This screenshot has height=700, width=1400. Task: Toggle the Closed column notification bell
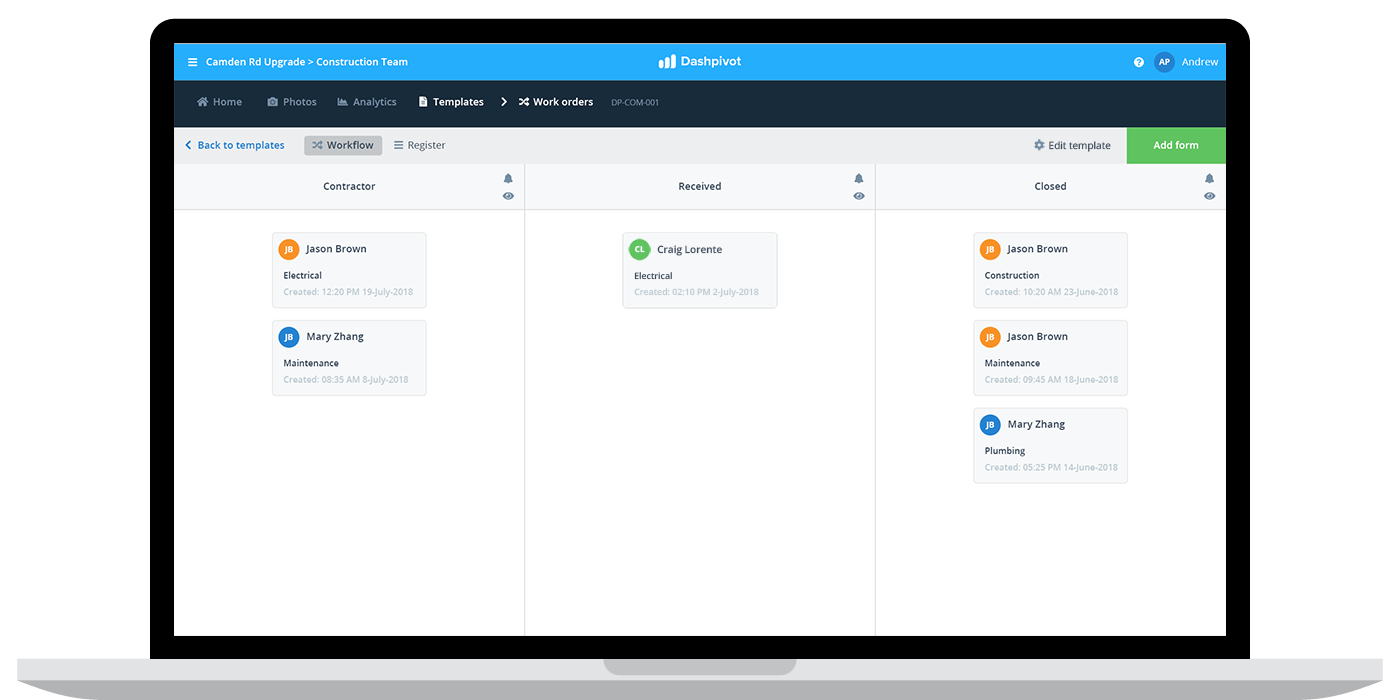point(1210,179)
